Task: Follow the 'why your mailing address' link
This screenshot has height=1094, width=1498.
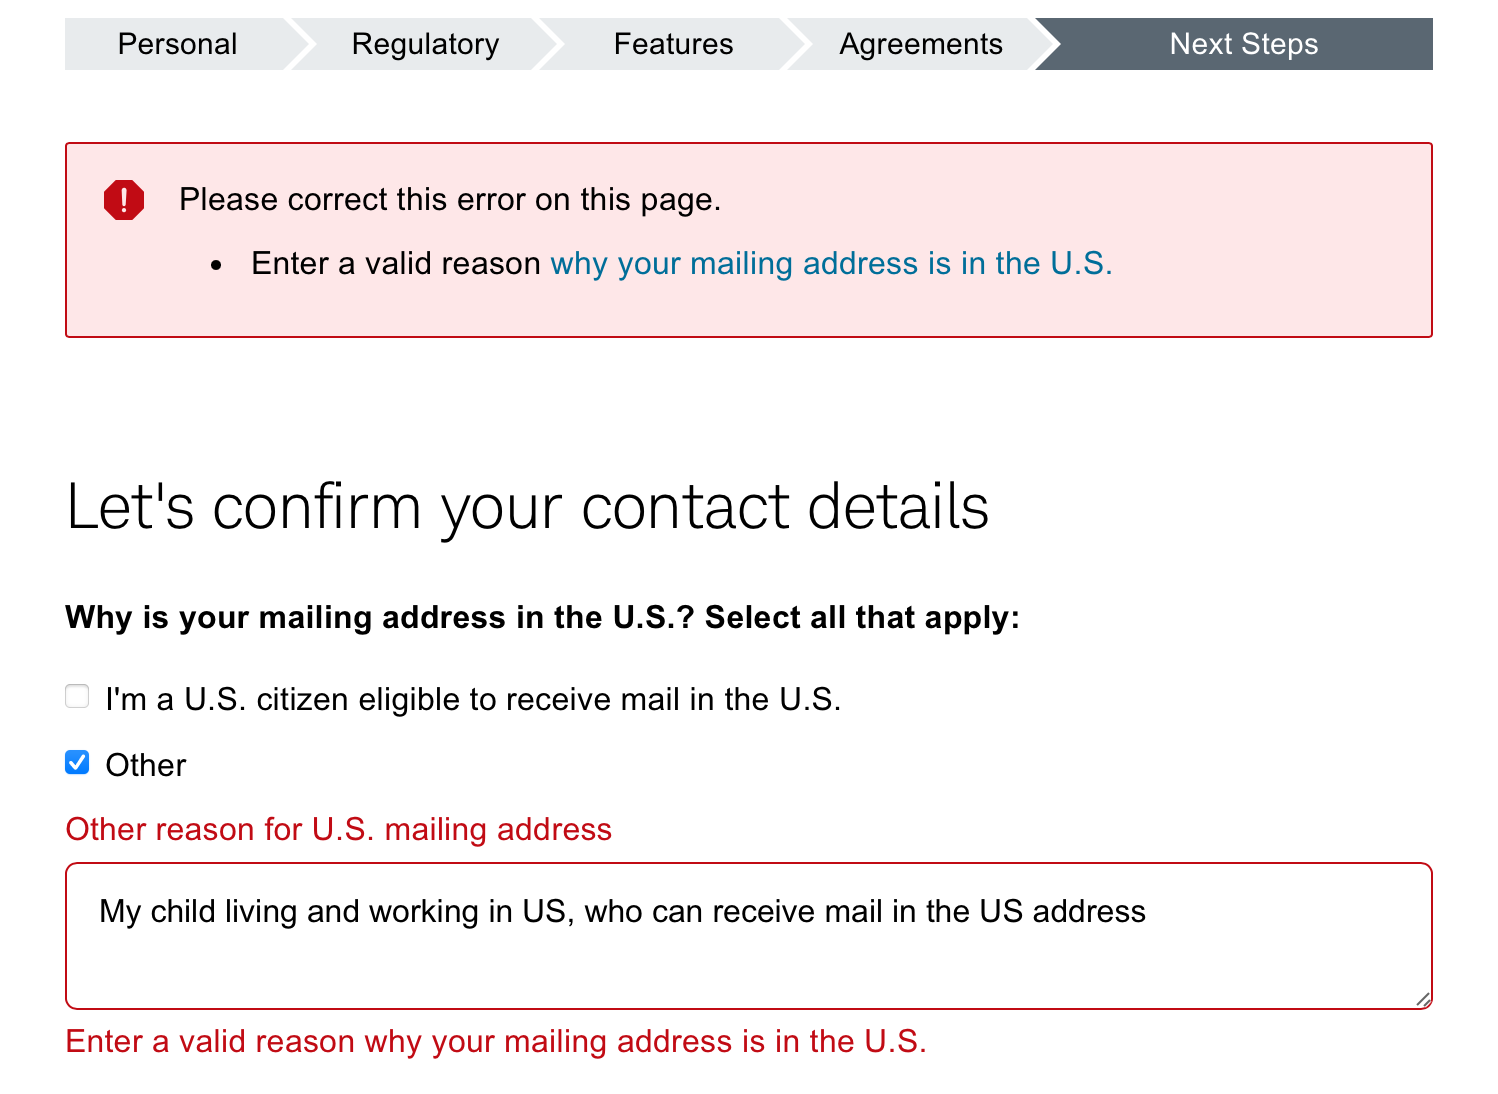Action: coord(831,263)
